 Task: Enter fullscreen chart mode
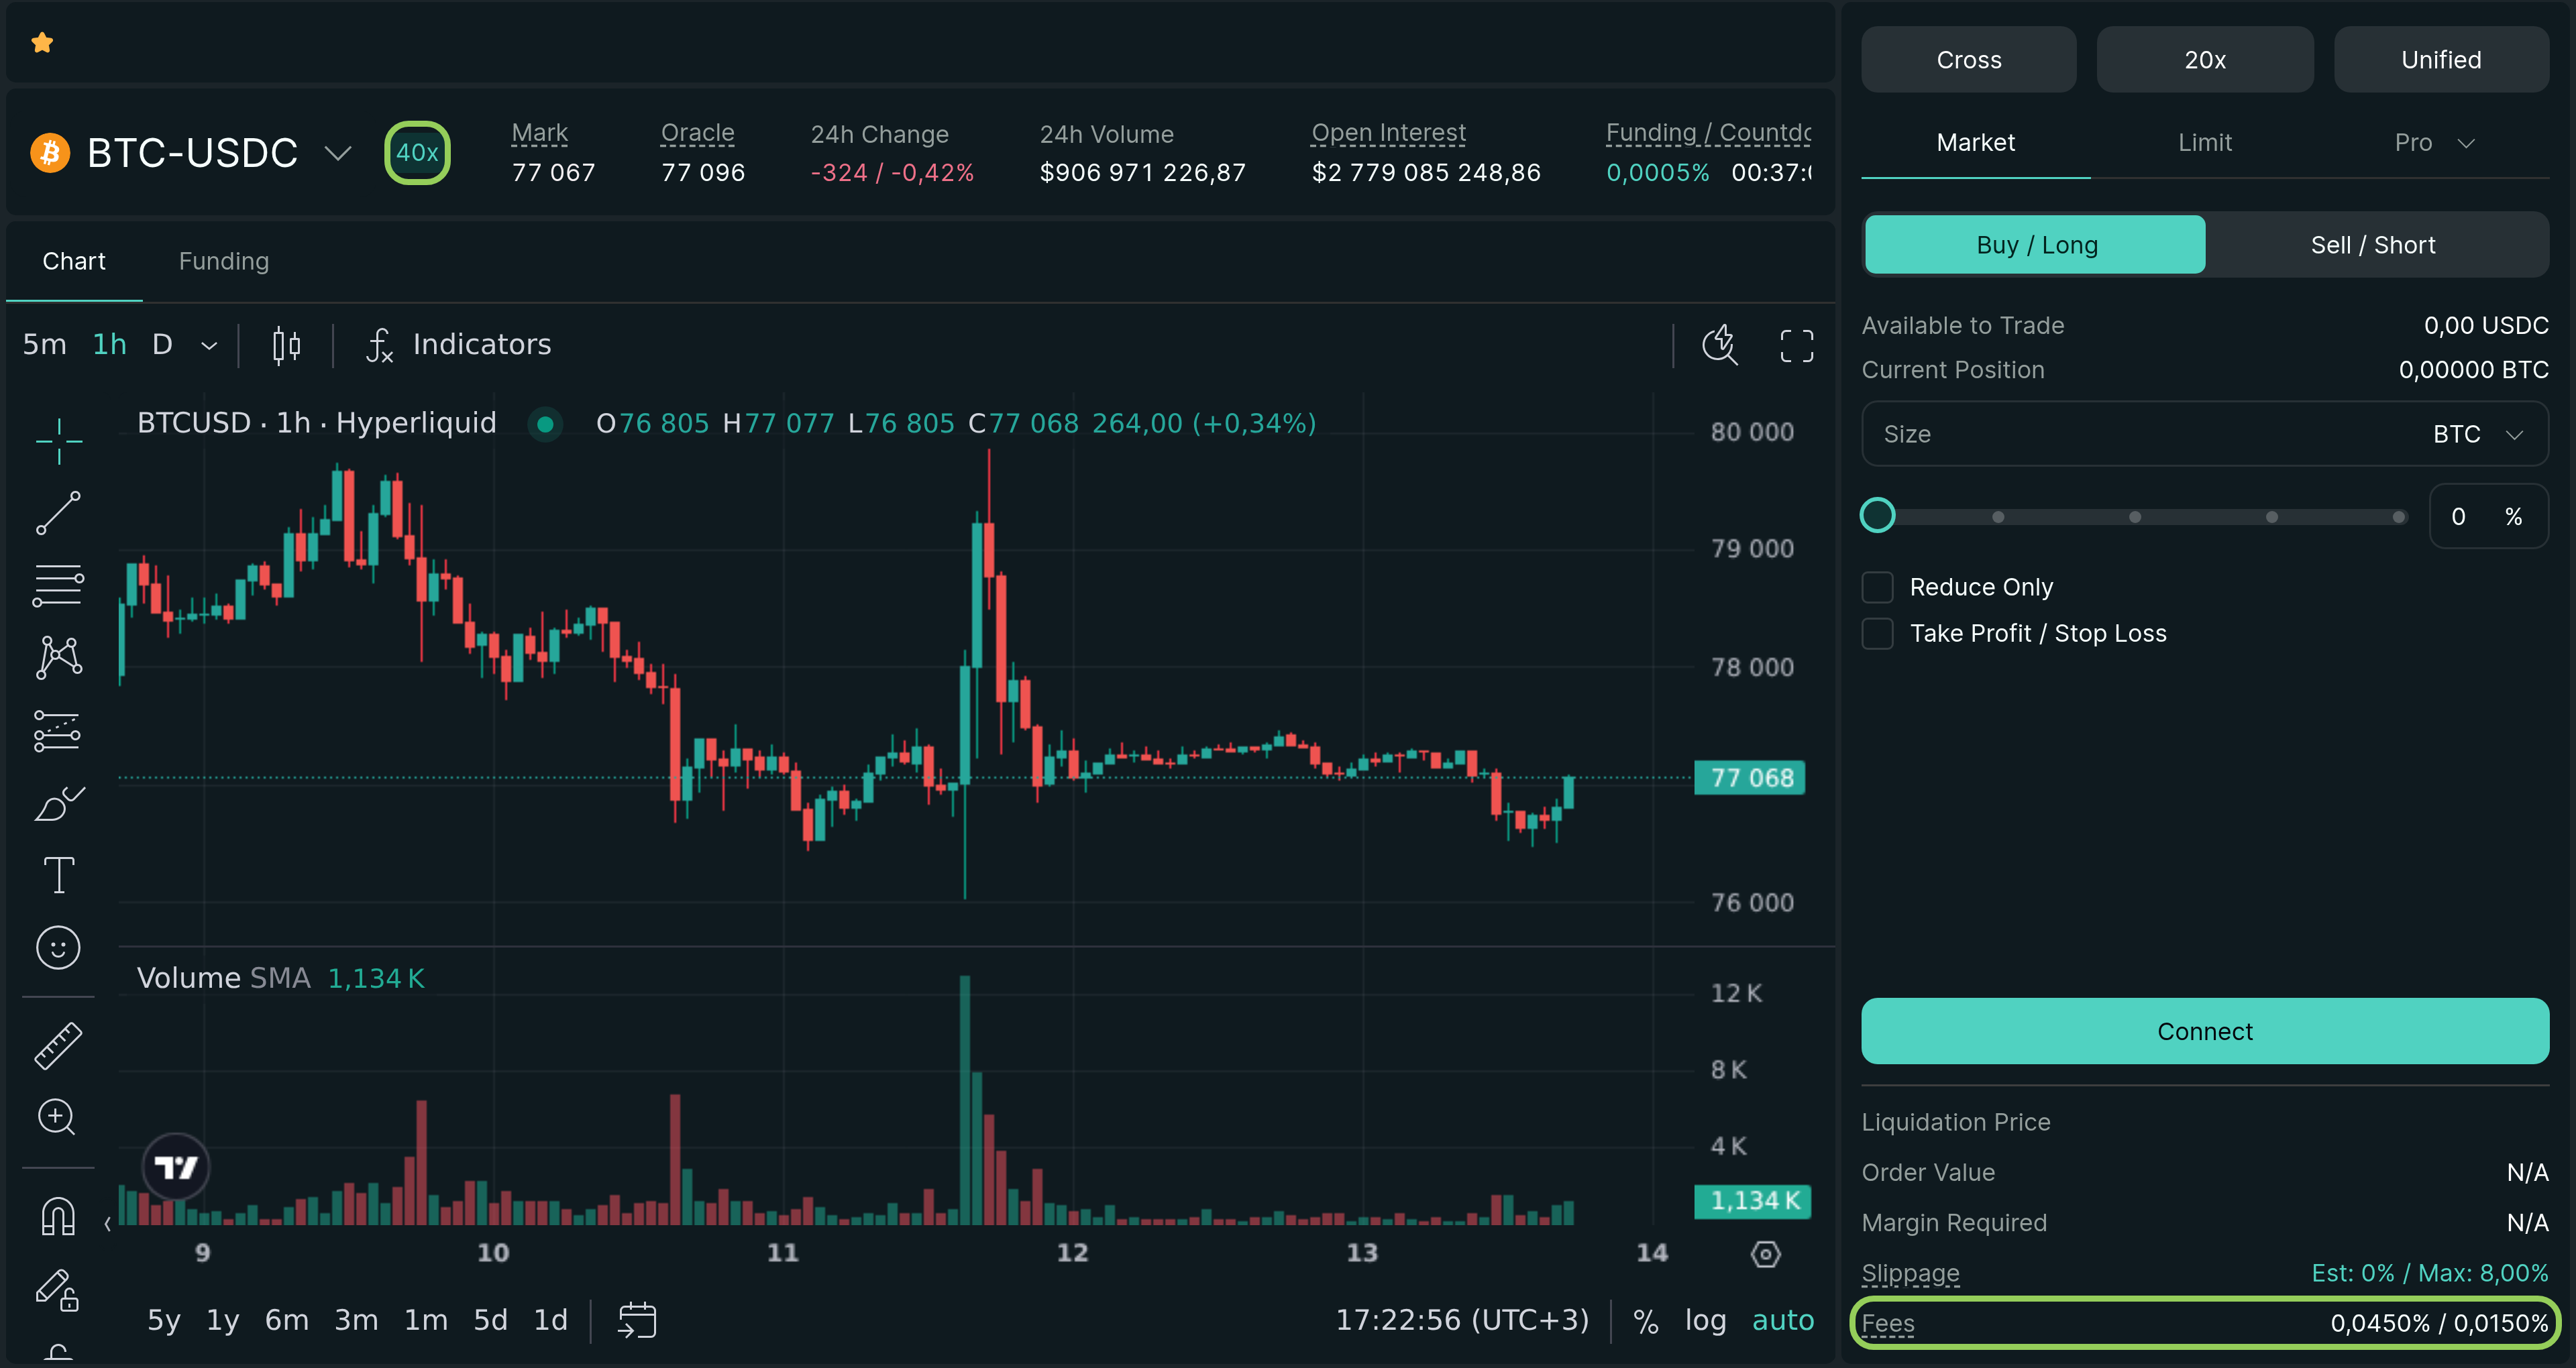point(1797,346)
